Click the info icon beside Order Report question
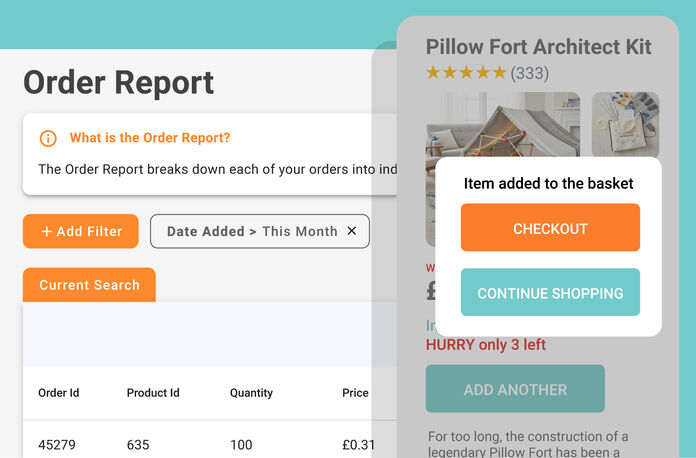696x458 pixels. 47,138
